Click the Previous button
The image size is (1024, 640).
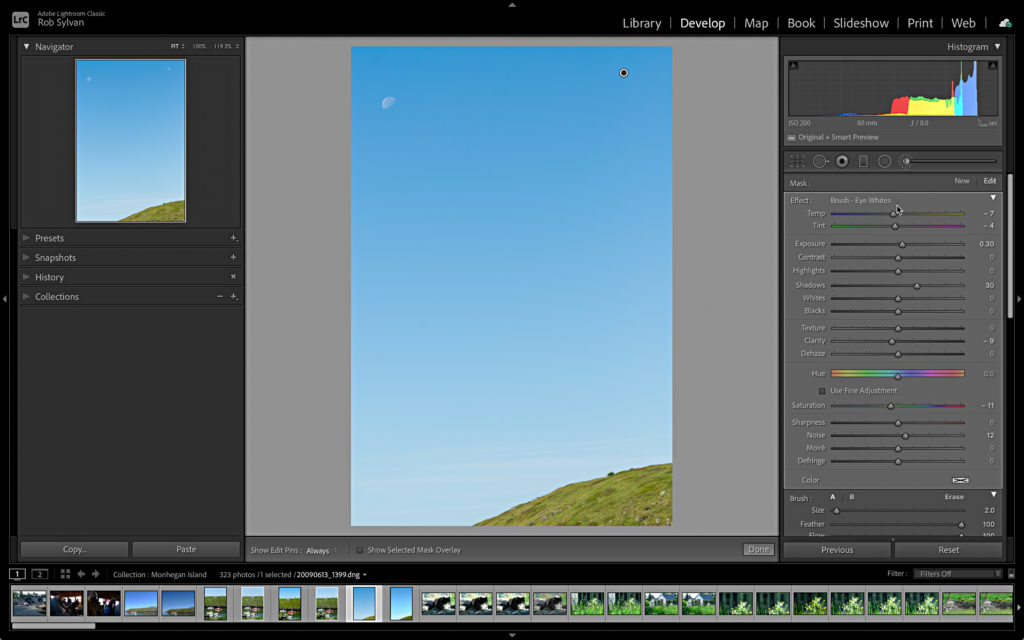(x=837, y=550)
